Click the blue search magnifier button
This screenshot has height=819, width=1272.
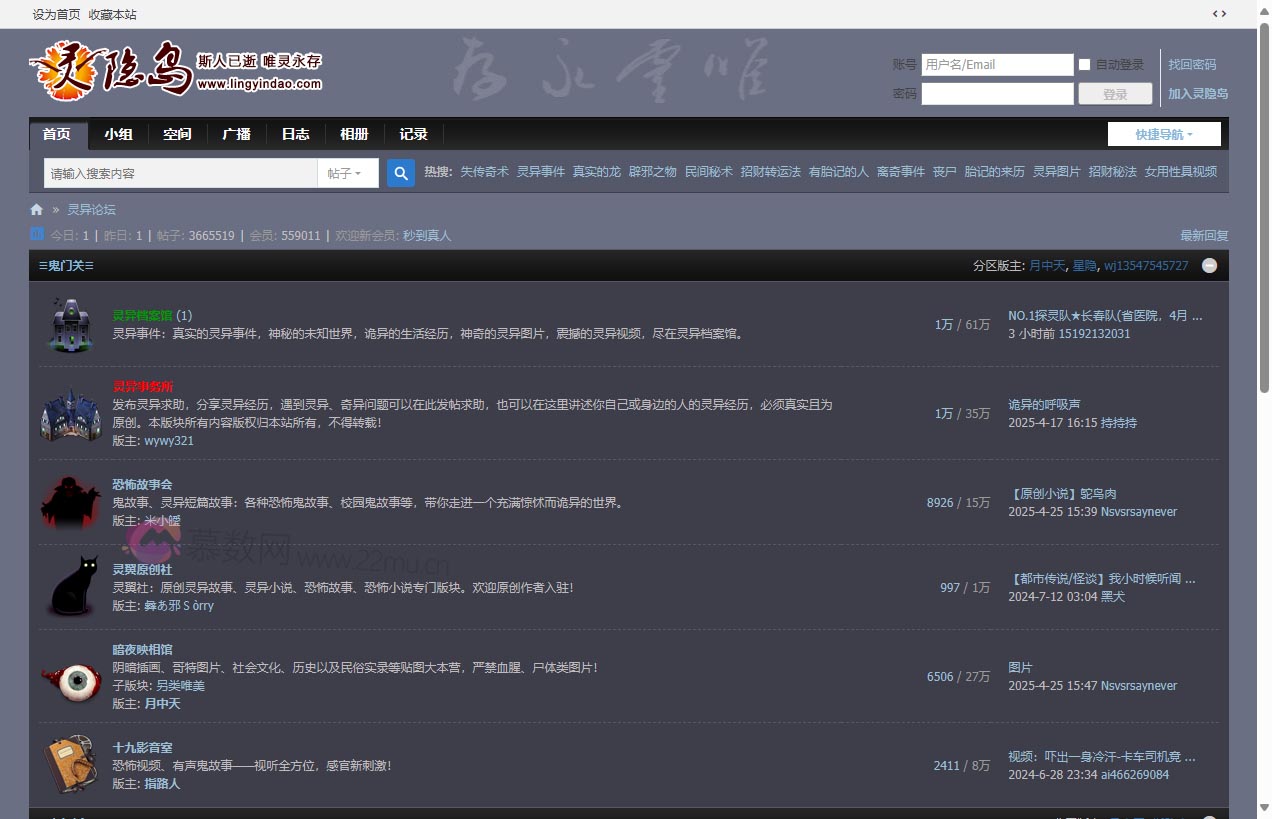(400, 173)
